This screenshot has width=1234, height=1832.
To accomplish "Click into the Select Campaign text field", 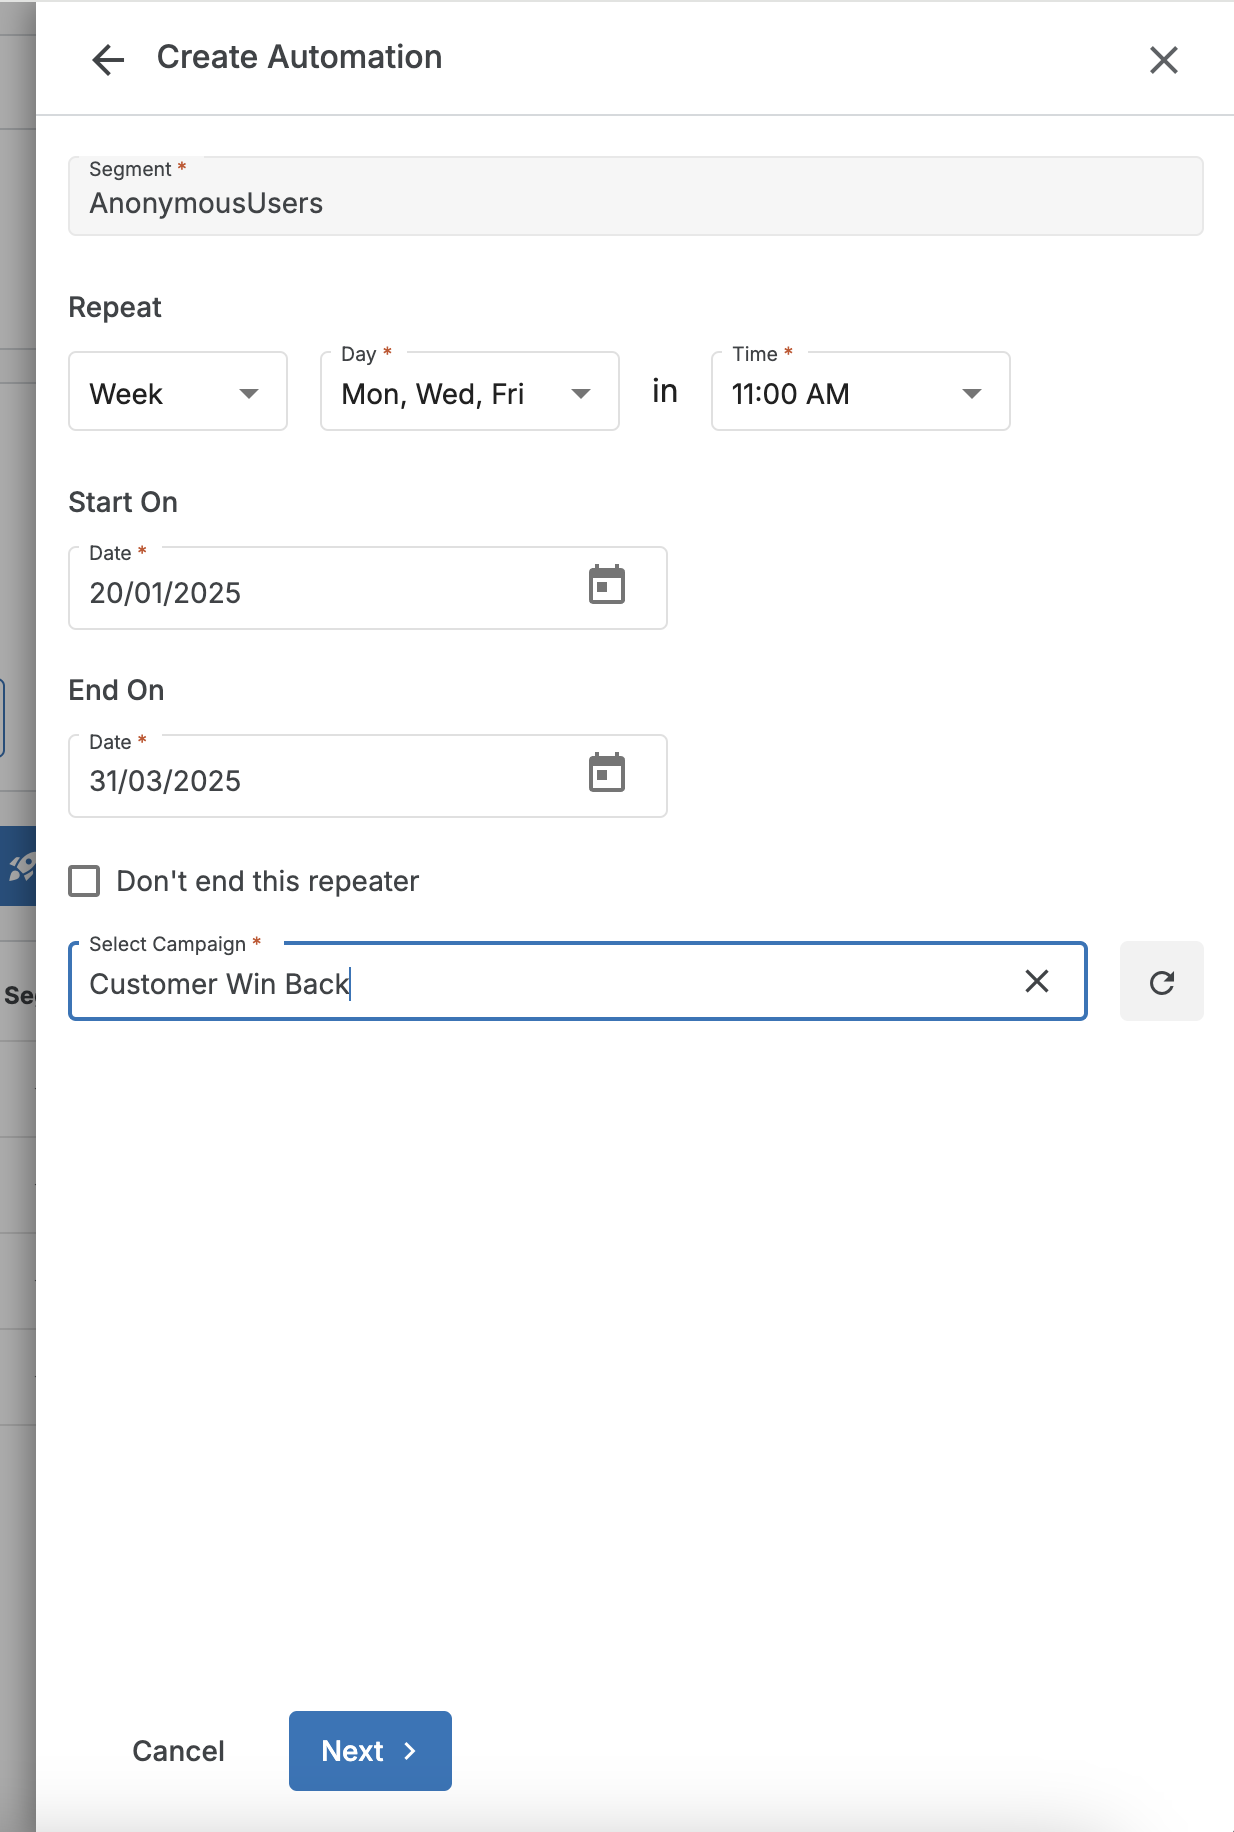I will [540, 982].
